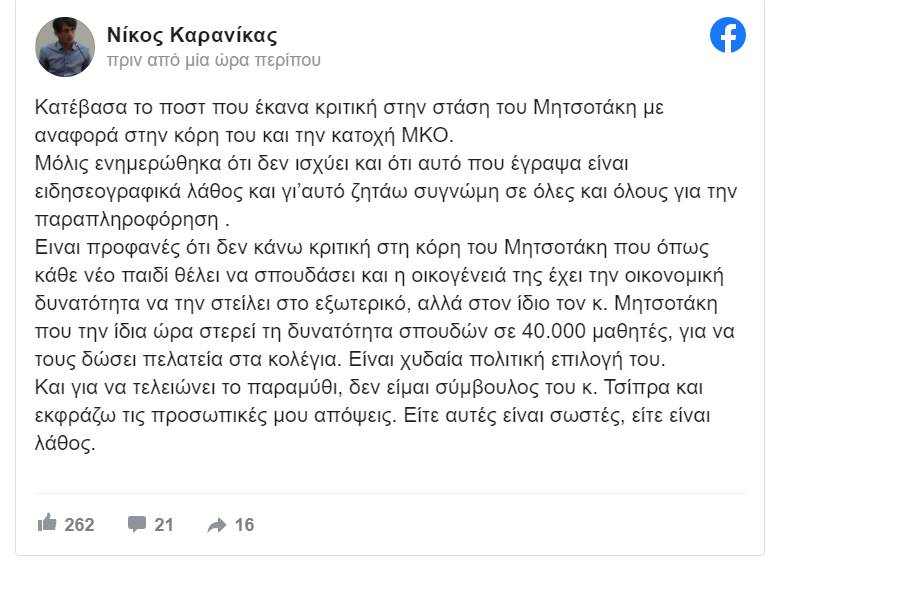Click the sentence starting 'Ειναι προφανές'
Screen dimensions: 916x594
(384, 303)
